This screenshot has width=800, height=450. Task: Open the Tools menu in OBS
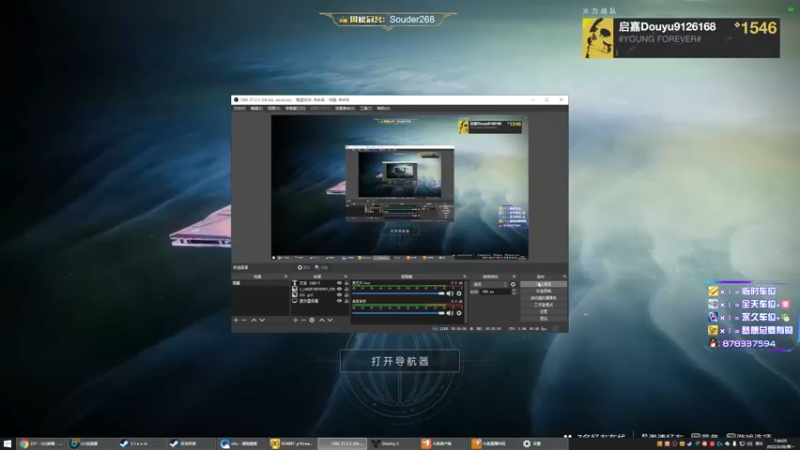point(366,108)
